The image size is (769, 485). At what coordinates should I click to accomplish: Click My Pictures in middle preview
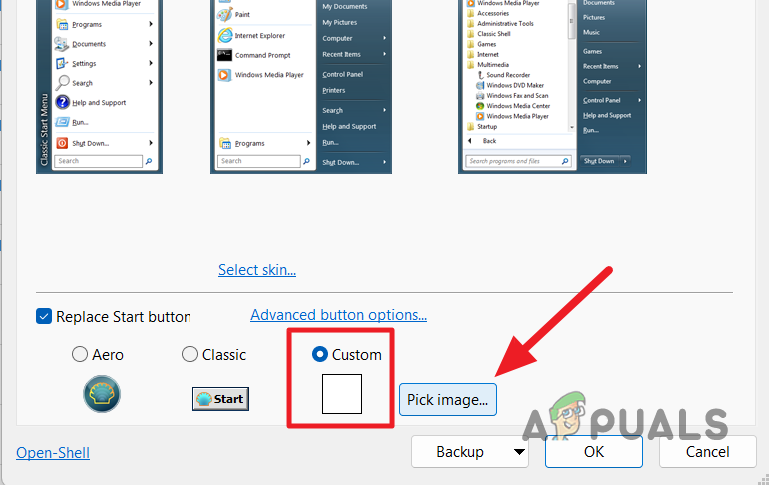(x=339, y=23)
